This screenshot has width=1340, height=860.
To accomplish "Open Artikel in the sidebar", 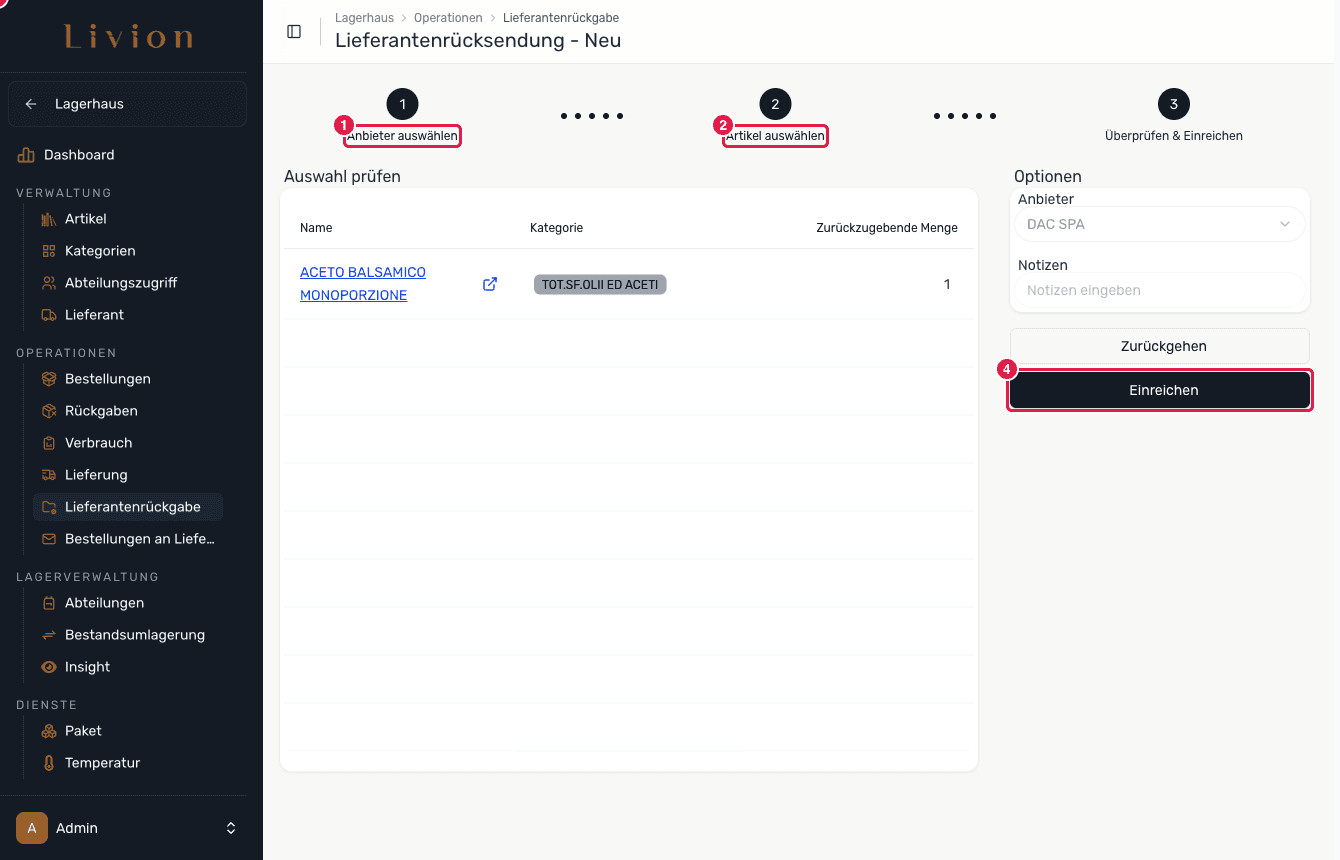I will [86, 219].
